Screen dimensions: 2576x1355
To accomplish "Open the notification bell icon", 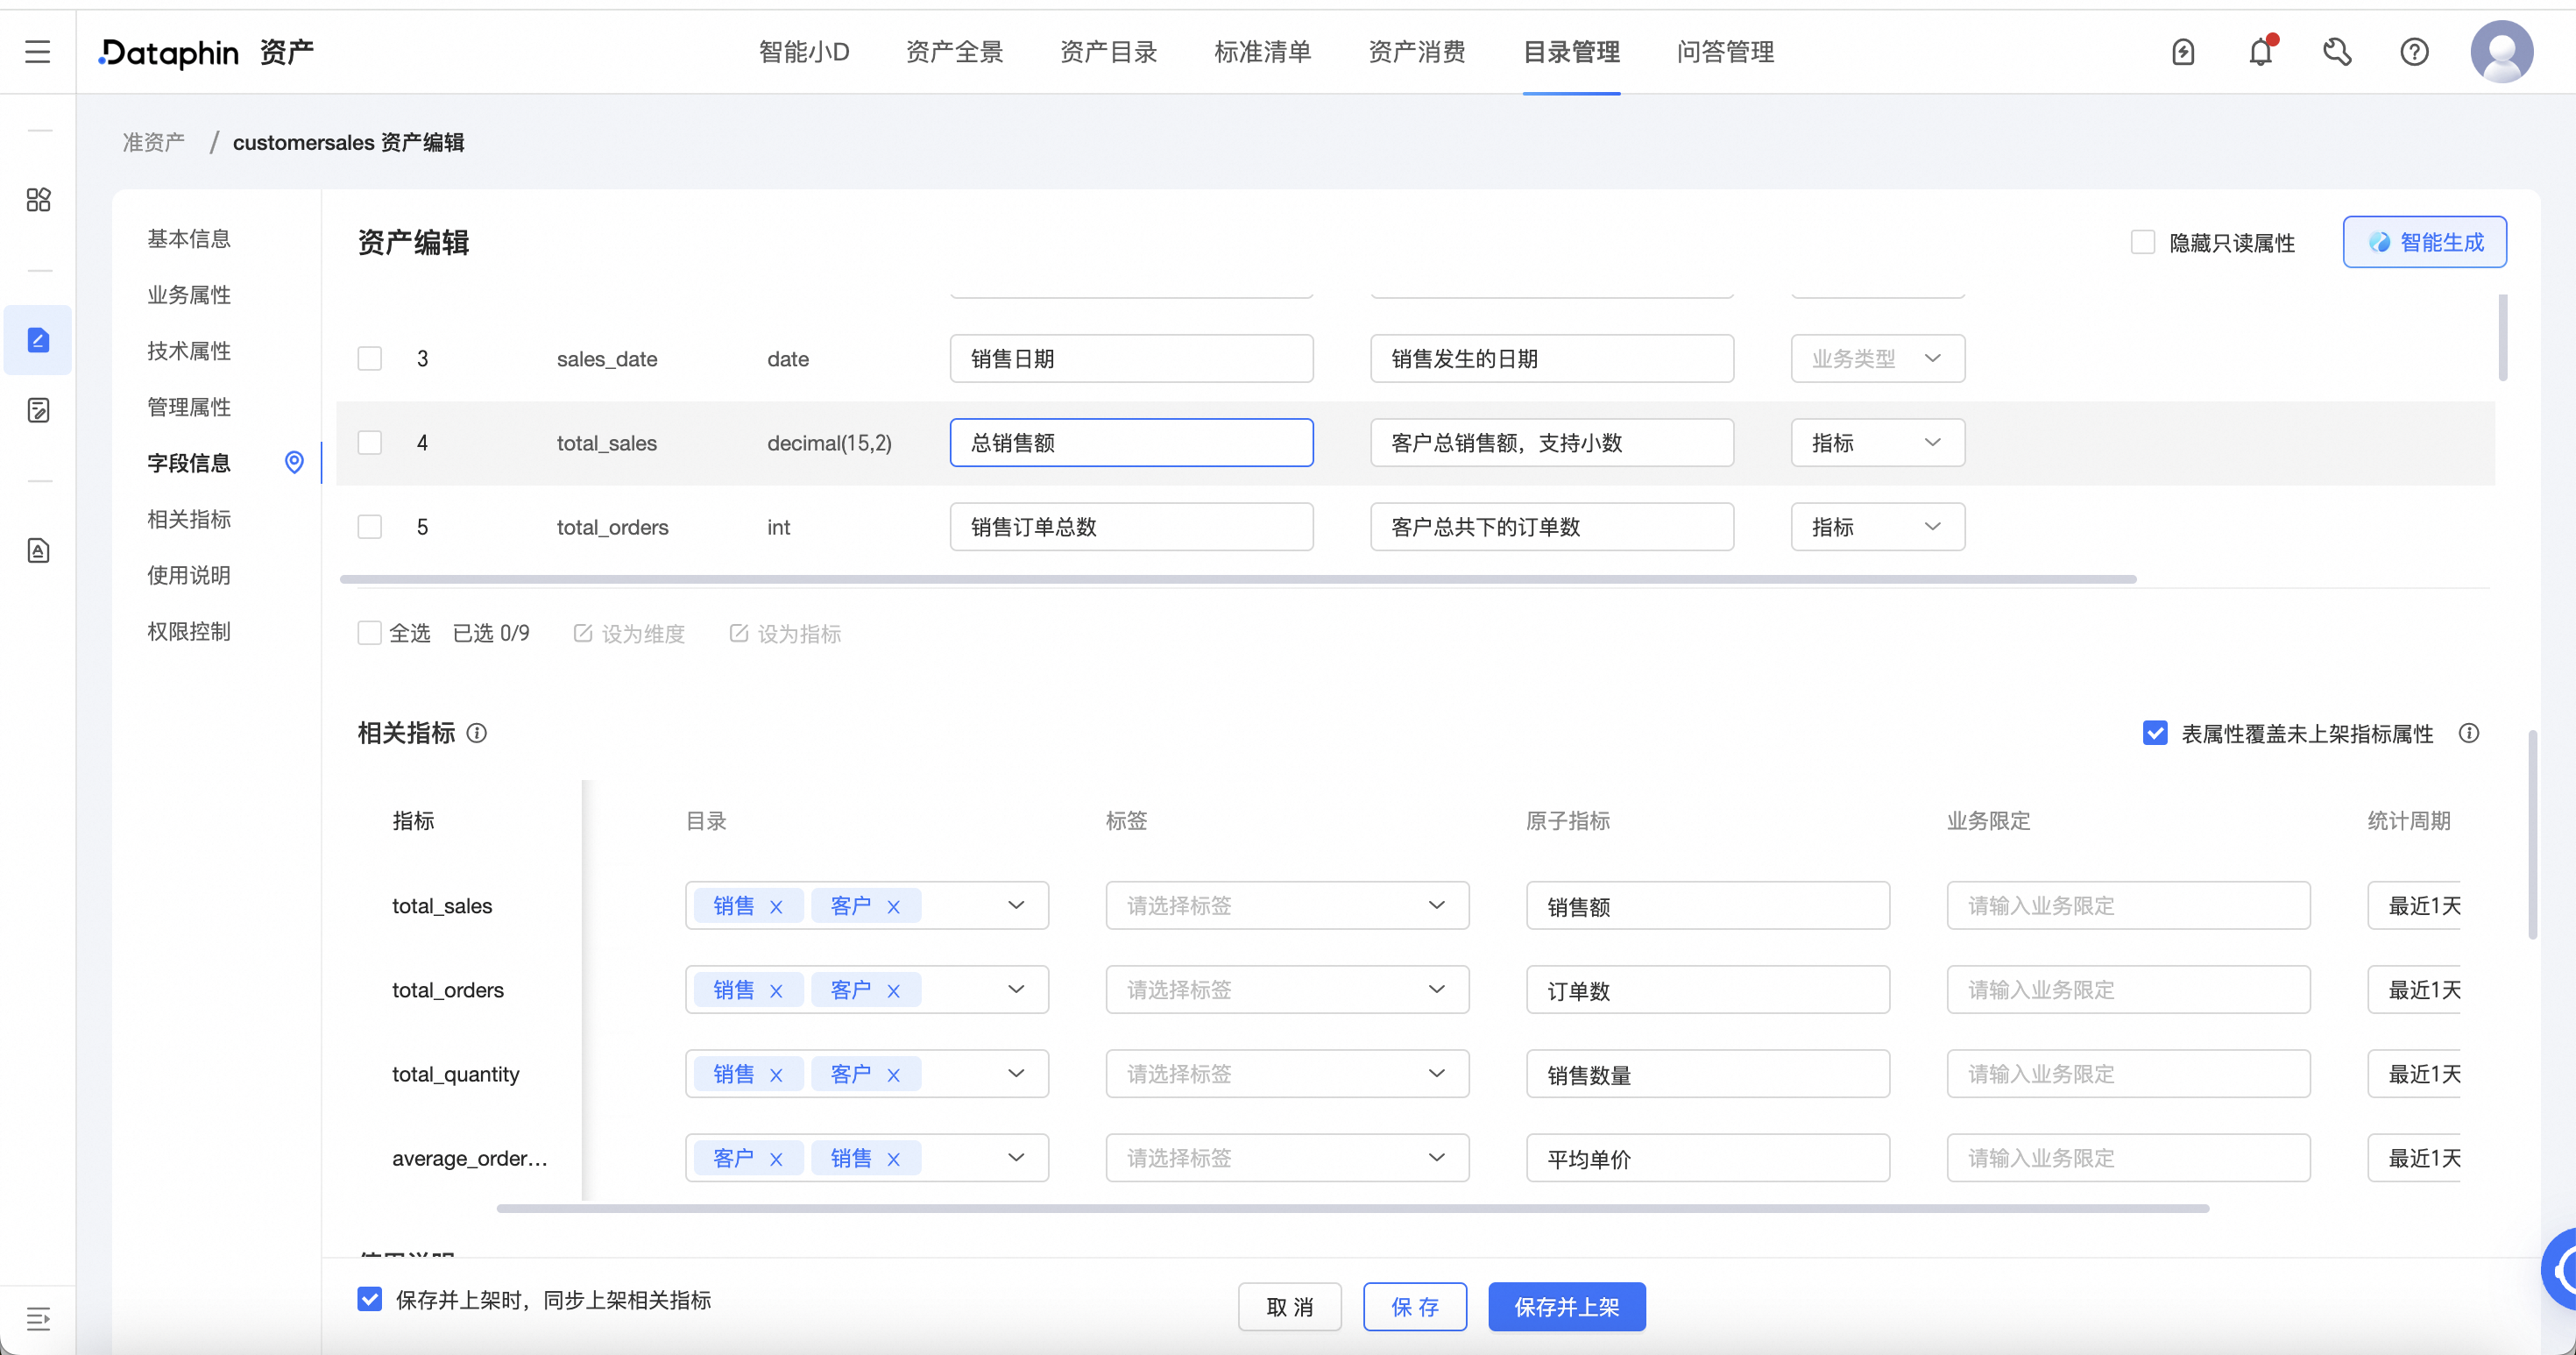I will (2260, 51).
